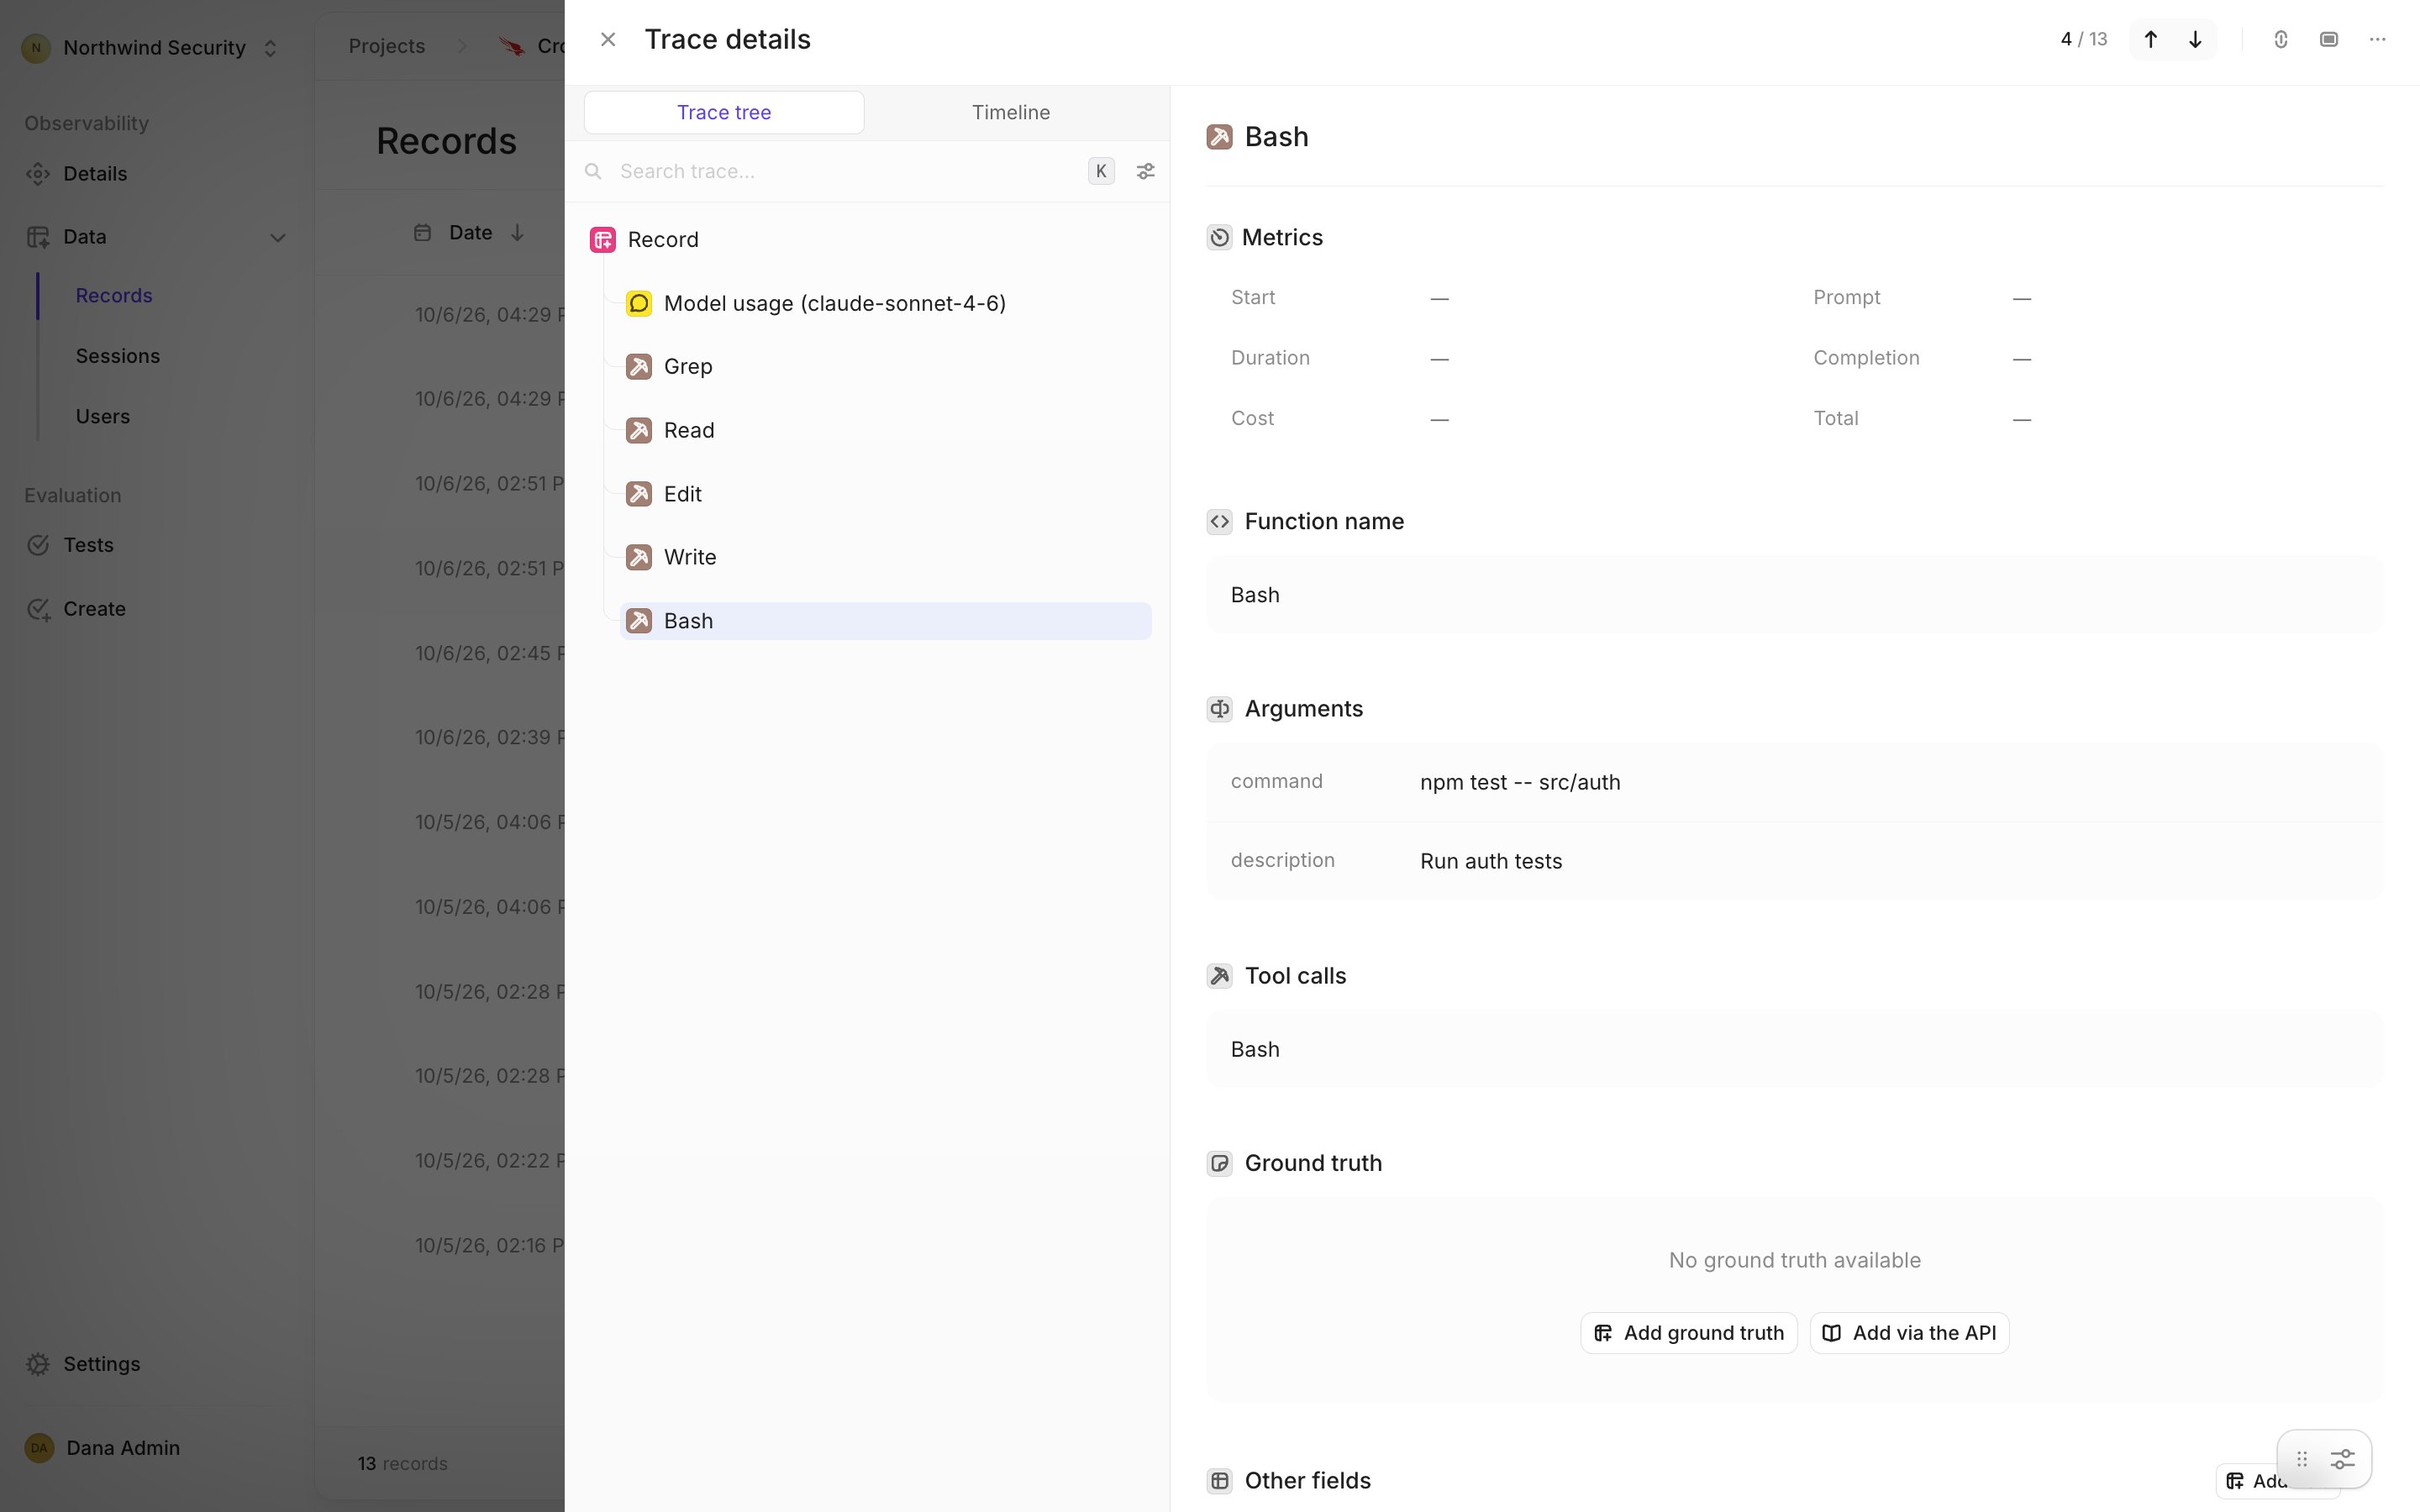Open the more options ellipsis menu
Viewport: 2420px width, 1512px height.
(2377, 40)
